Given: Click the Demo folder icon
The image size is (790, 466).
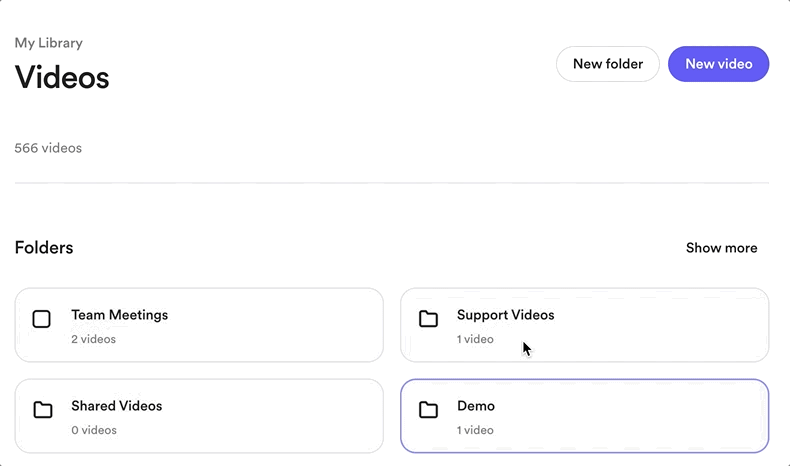Looking at the screenshot, I should point(428,410).
